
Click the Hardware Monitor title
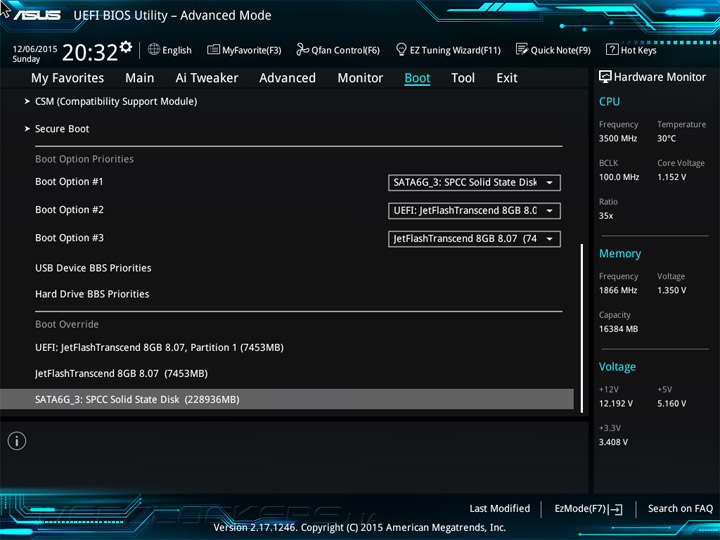tap(660, 77)
